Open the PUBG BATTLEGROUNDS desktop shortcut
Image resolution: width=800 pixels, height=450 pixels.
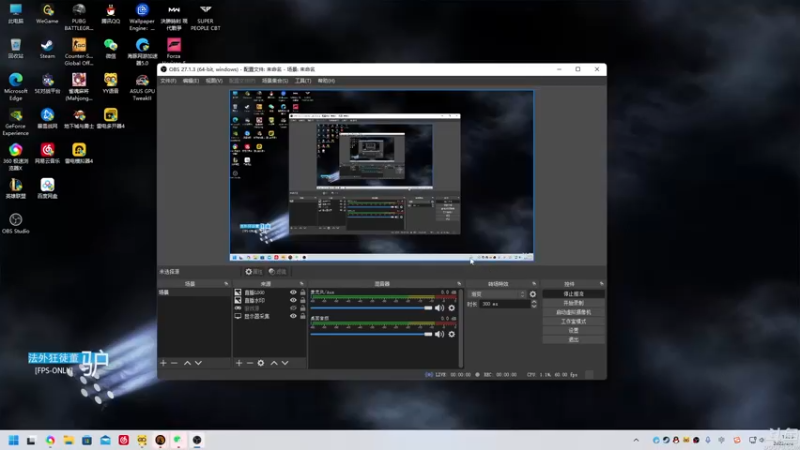pos(79,17)
